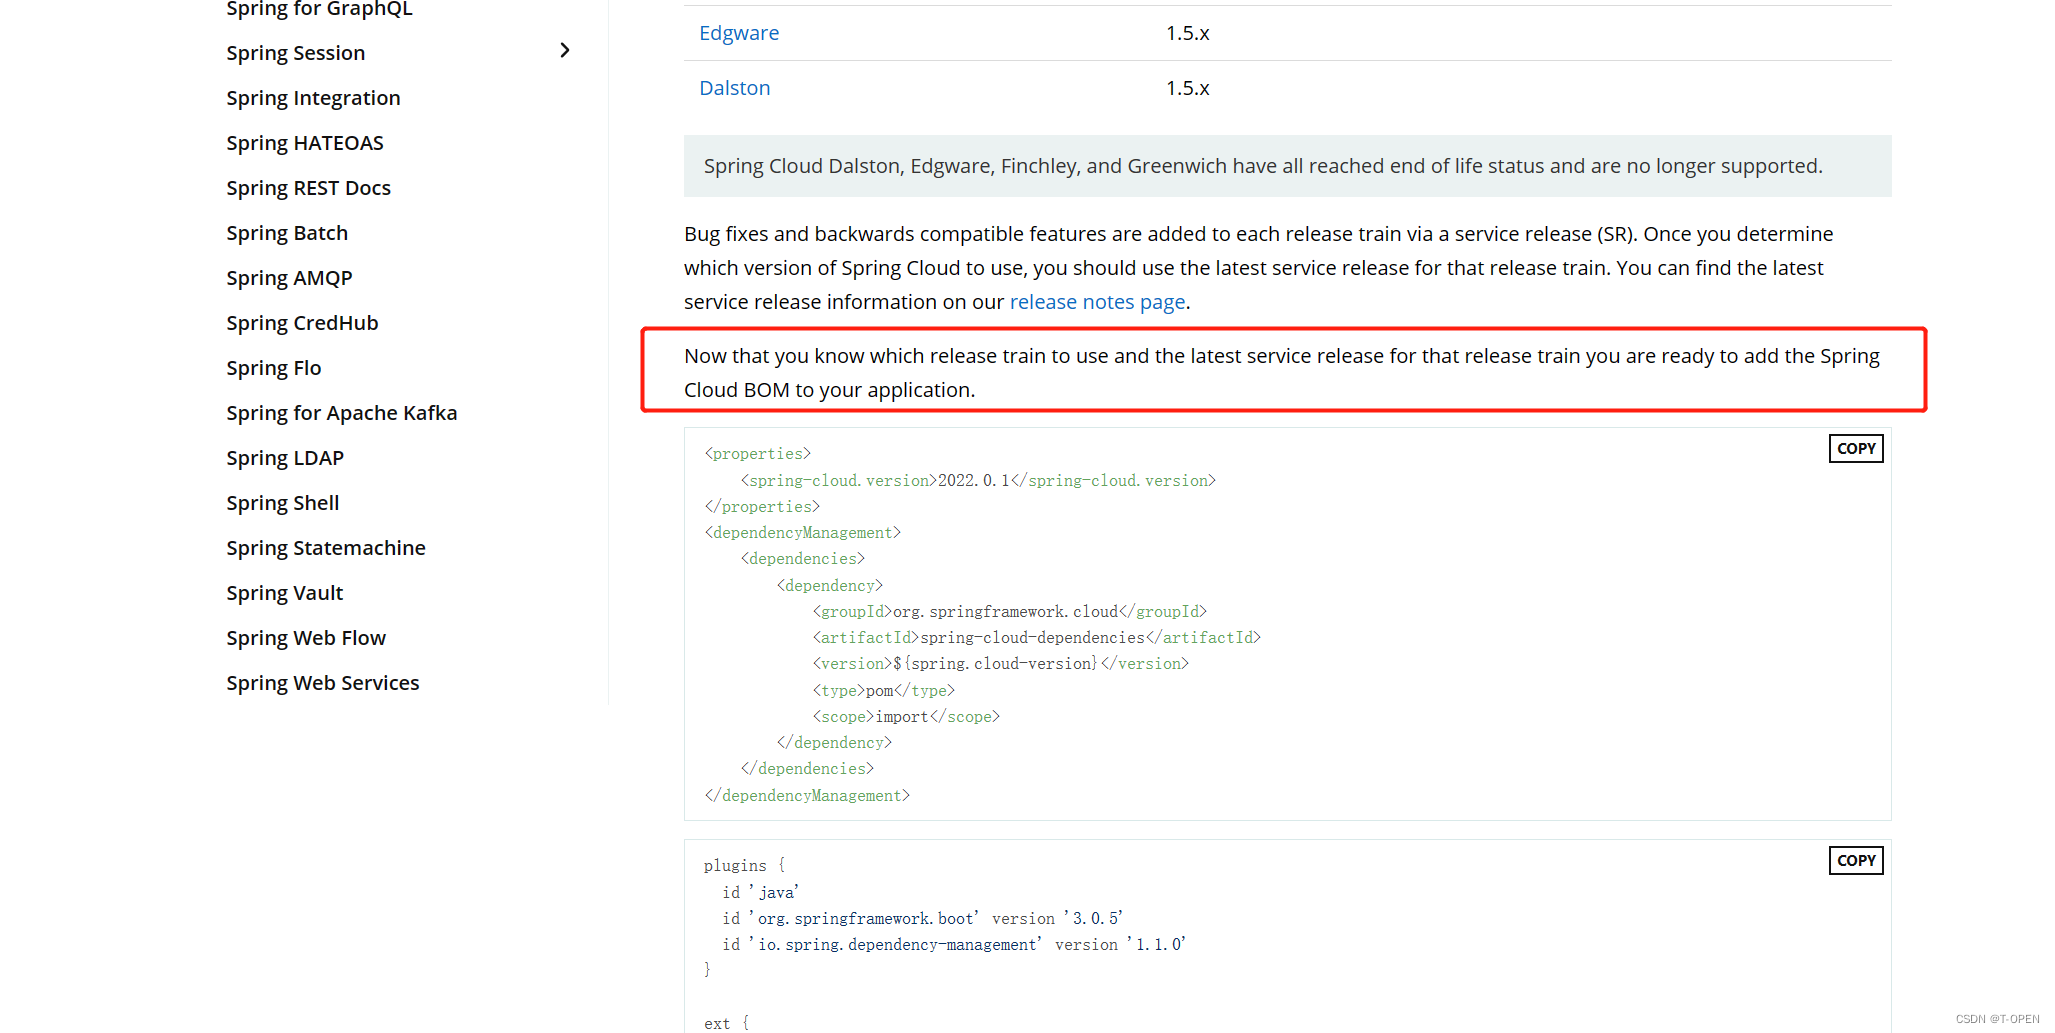This screenshot has height=1033, width=2055.
Task: Open Spring Batch project page
Action: click(287, 233)
